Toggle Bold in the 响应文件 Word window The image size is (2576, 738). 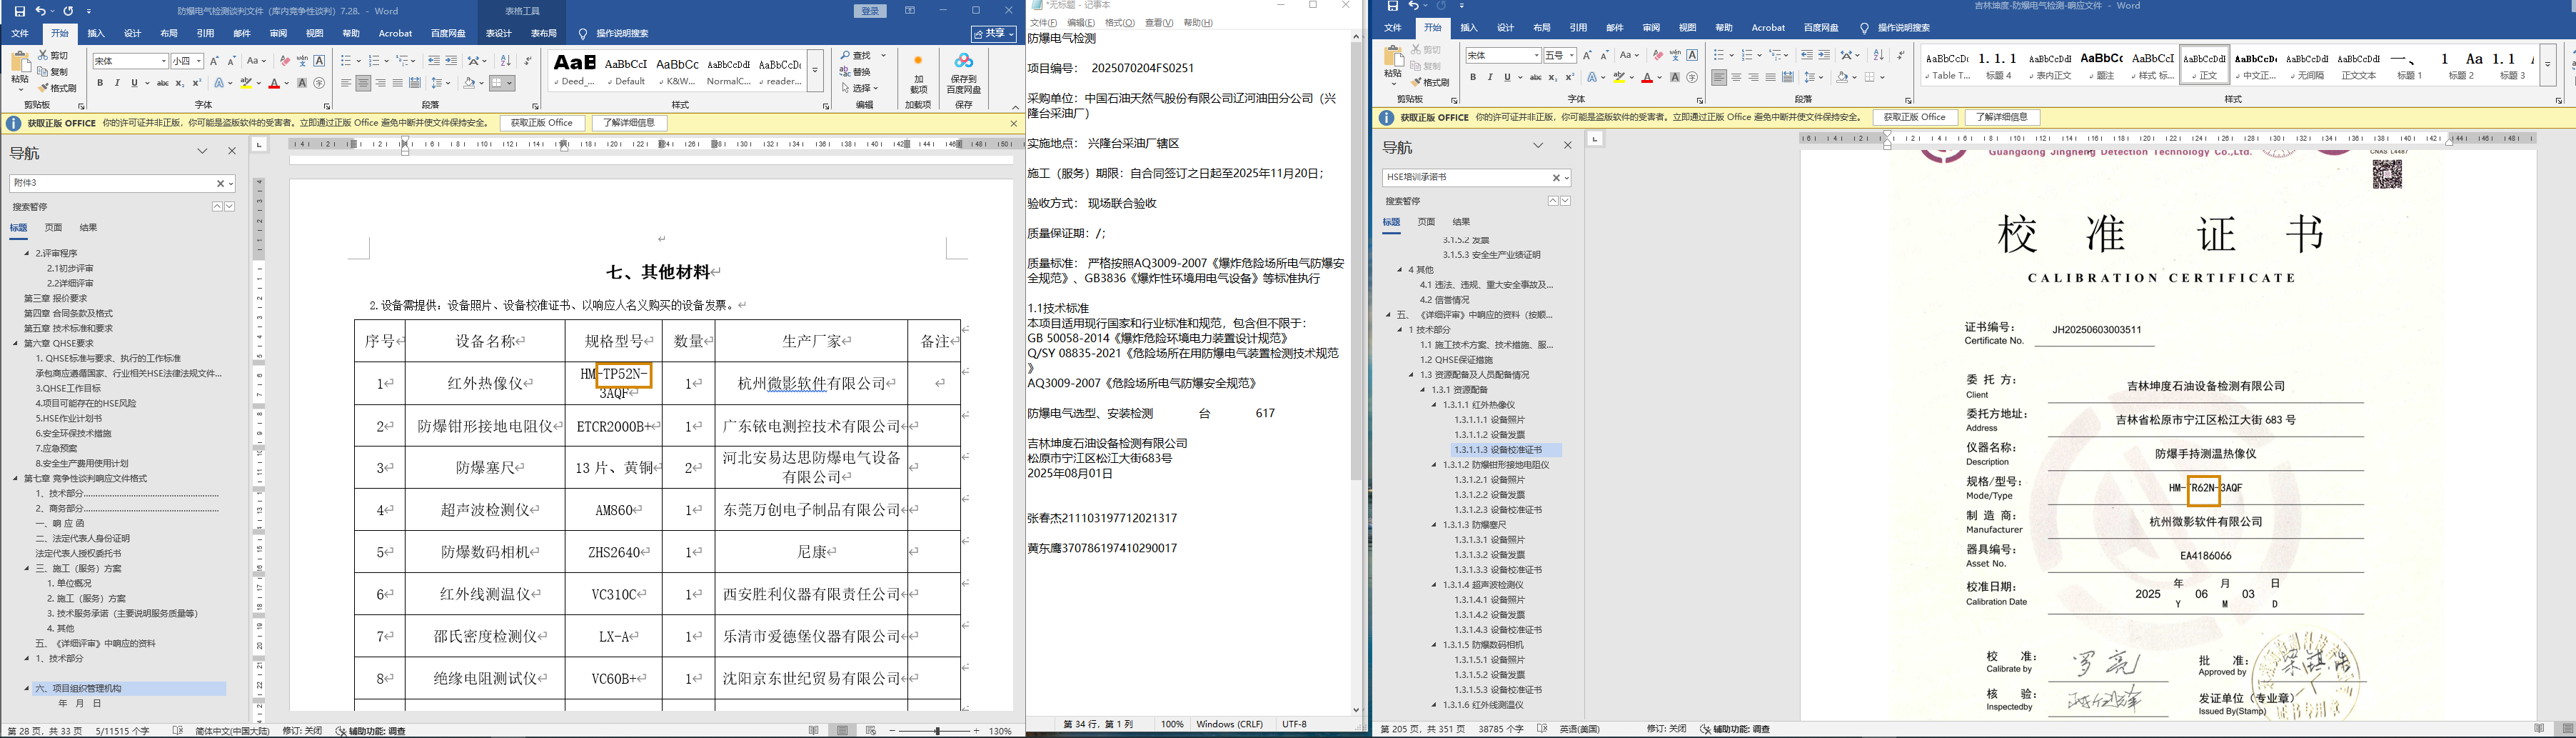click(x=1474, y=77)
